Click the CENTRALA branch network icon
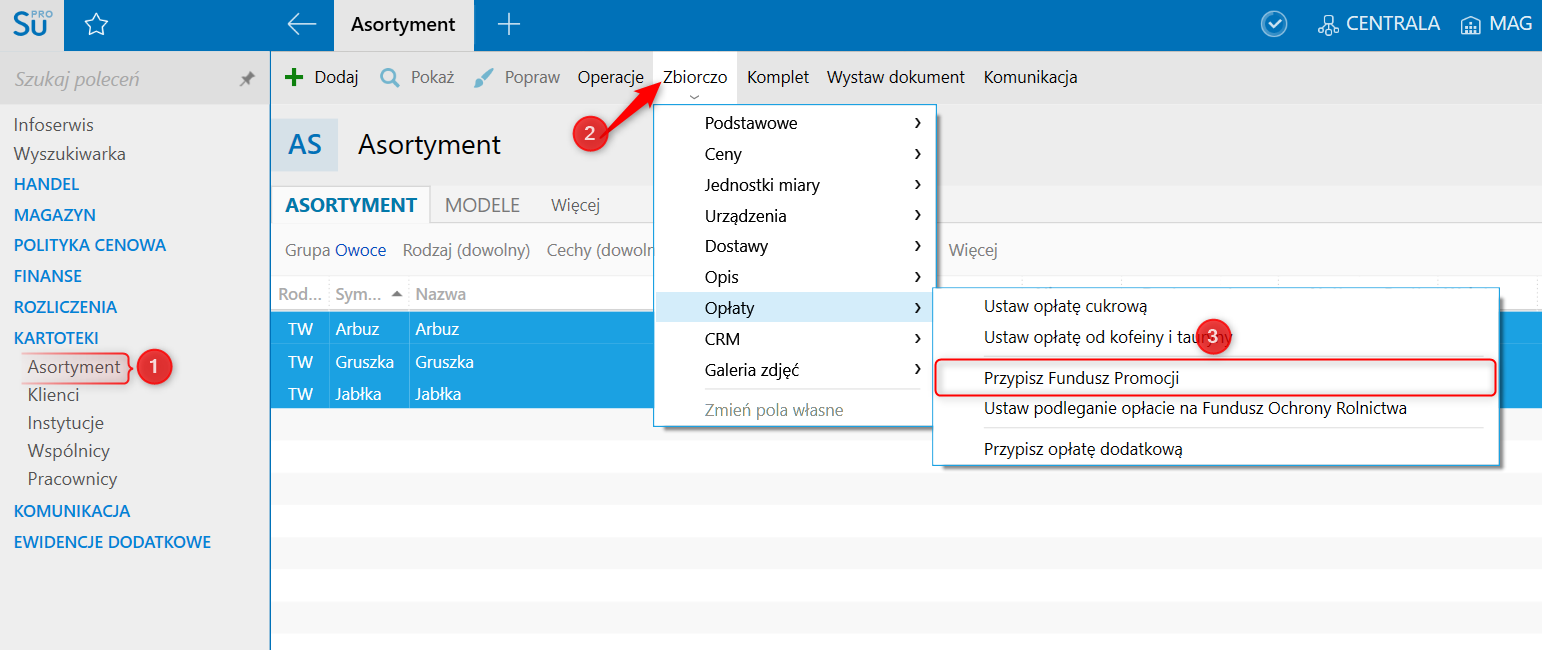1542x650 pixels. 1328,25
